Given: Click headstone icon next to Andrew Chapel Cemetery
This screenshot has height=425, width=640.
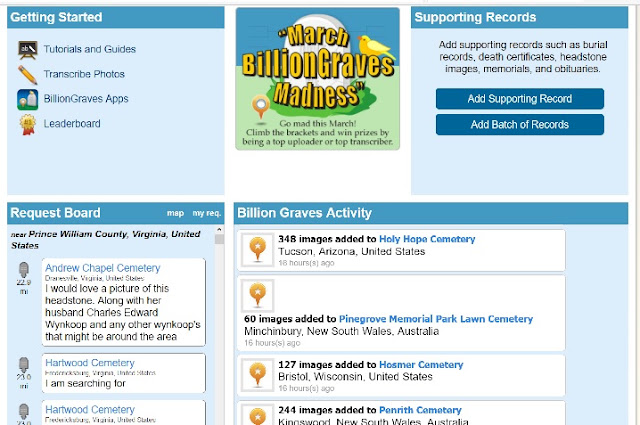Looking at the screenshot, I should click(24, 269).
